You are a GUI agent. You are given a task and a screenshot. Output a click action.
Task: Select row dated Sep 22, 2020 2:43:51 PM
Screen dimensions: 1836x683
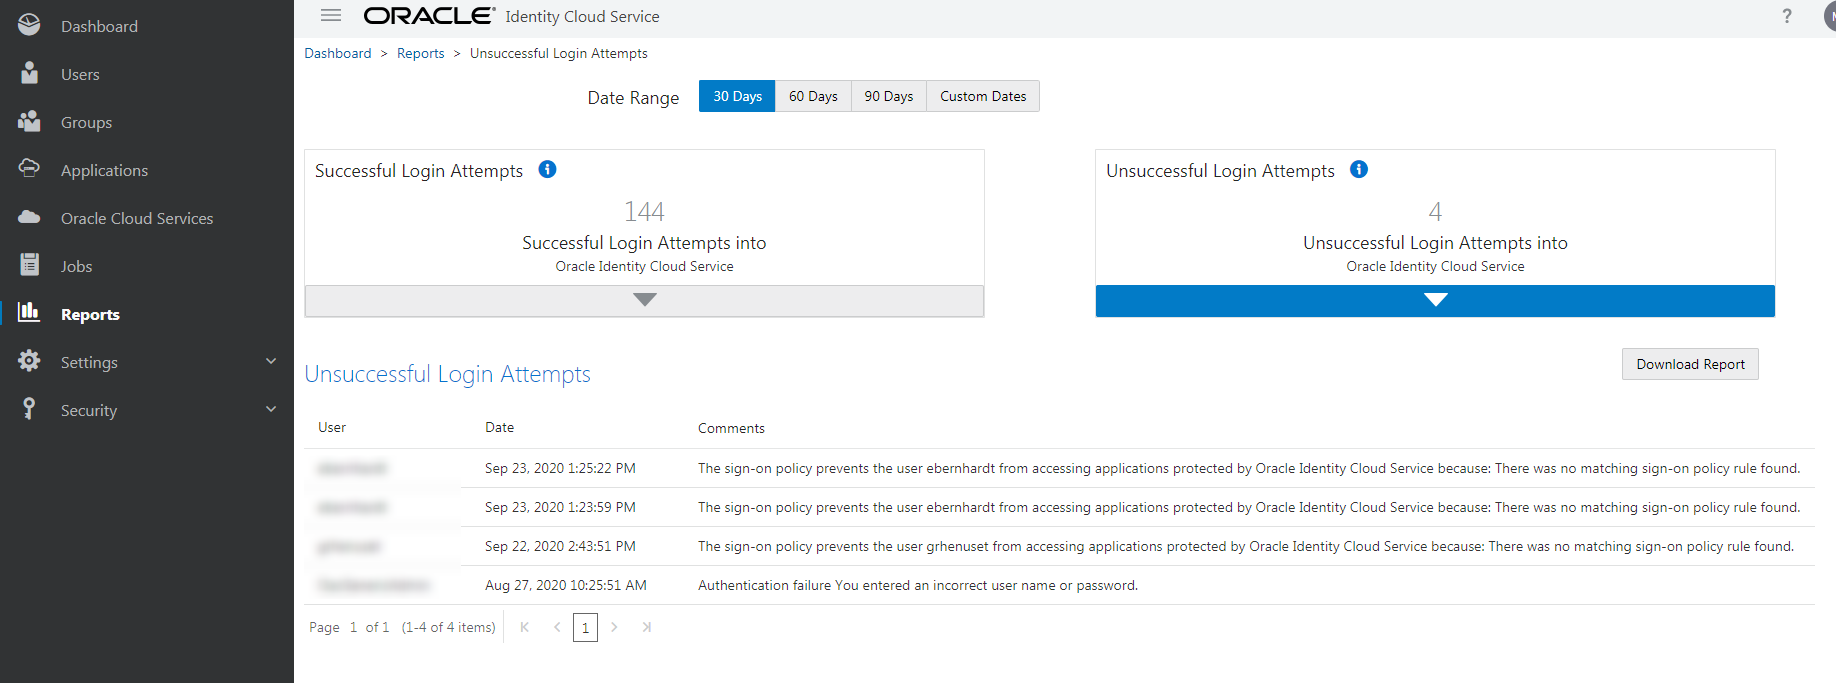[x=1059, y=546]
